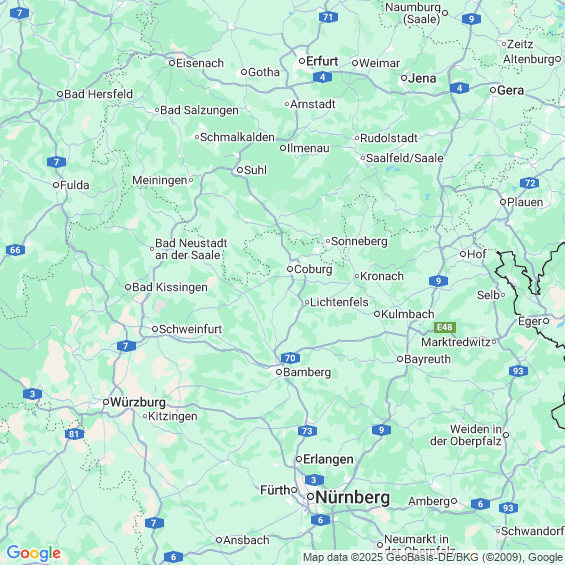Click the Bamberg city marker
The width and height of the screenshot is (565, 565).
(279, 372)
